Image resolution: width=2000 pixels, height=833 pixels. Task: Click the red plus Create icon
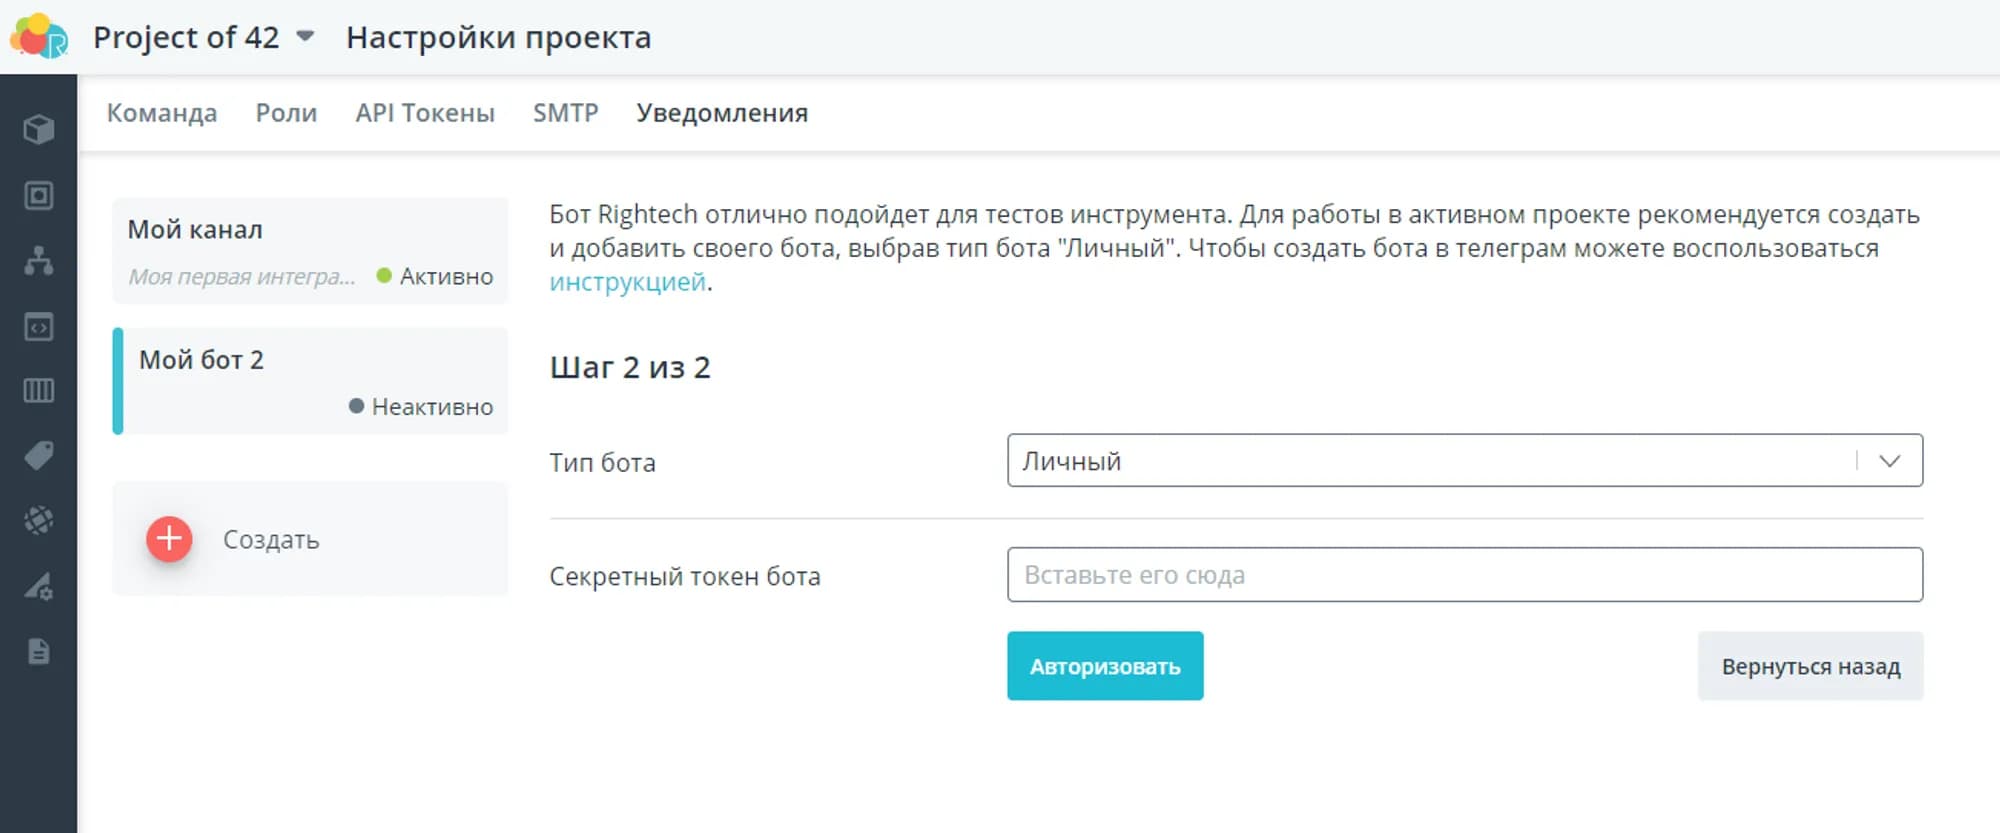[169, 539]
